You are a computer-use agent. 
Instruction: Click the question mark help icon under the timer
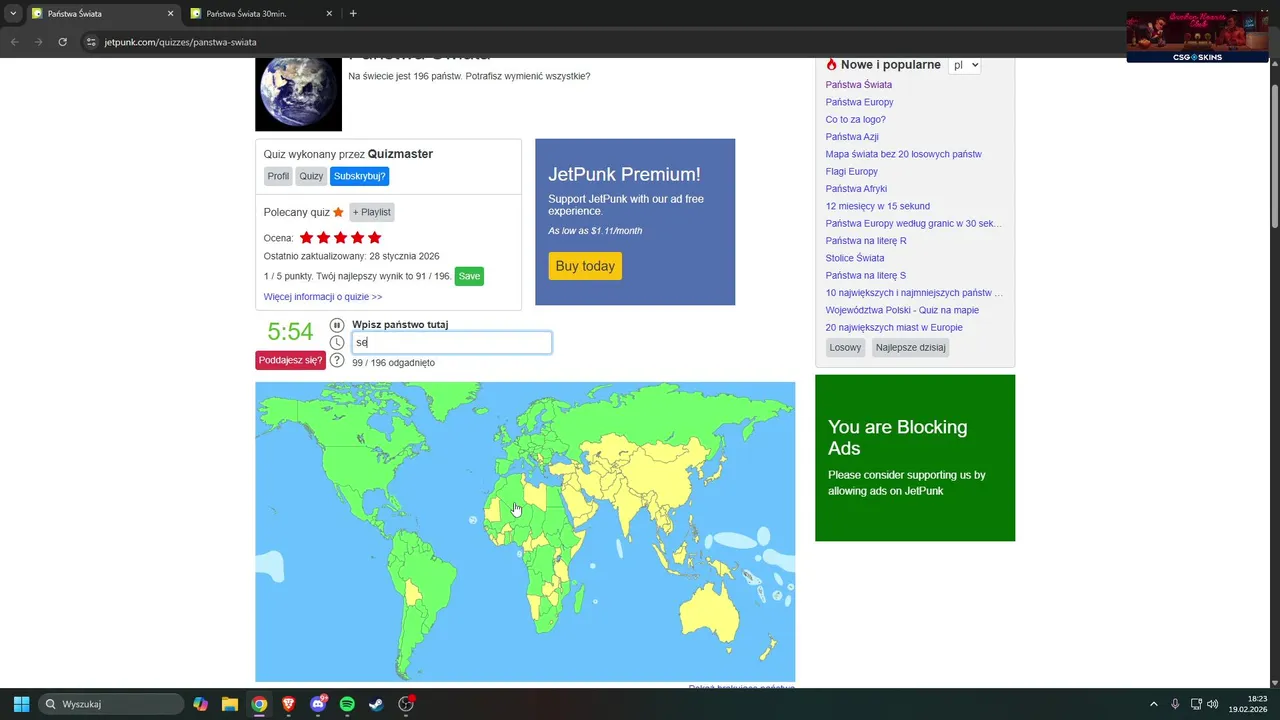(x=337, y=360)
